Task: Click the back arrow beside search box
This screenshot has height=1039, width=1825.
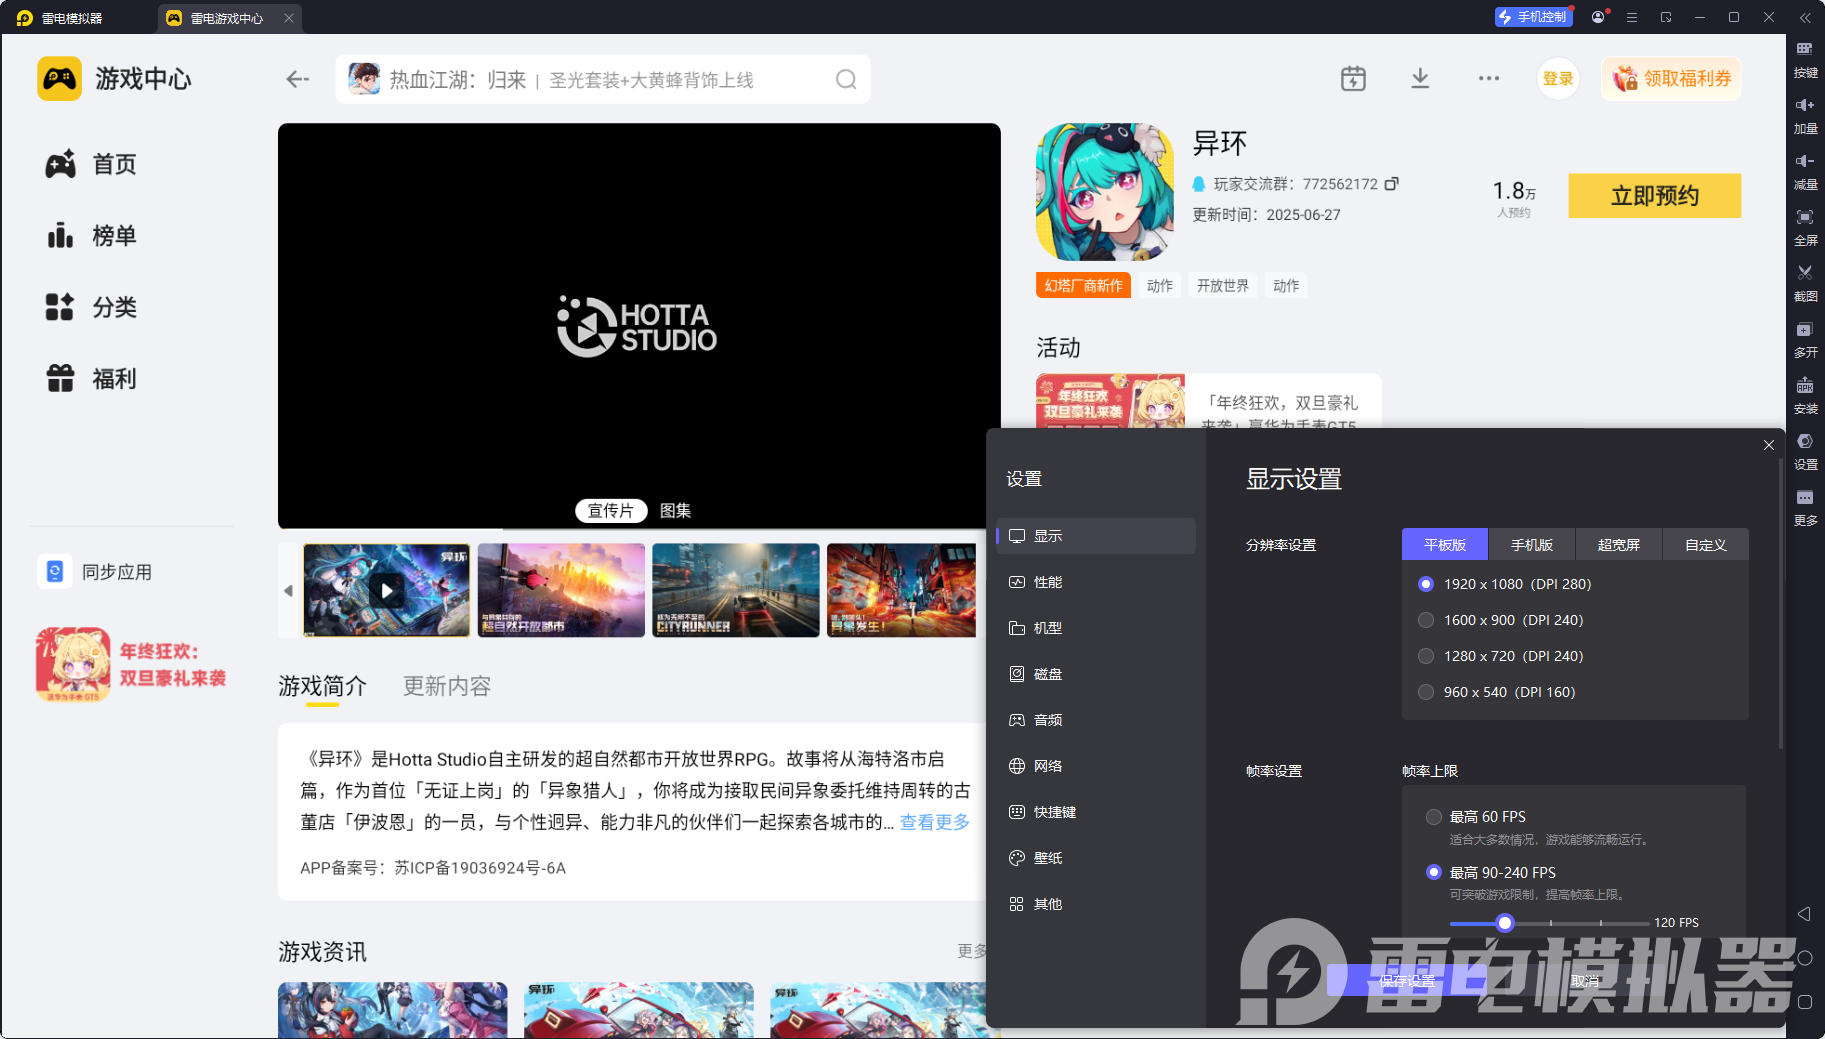Action: (297, 79)
